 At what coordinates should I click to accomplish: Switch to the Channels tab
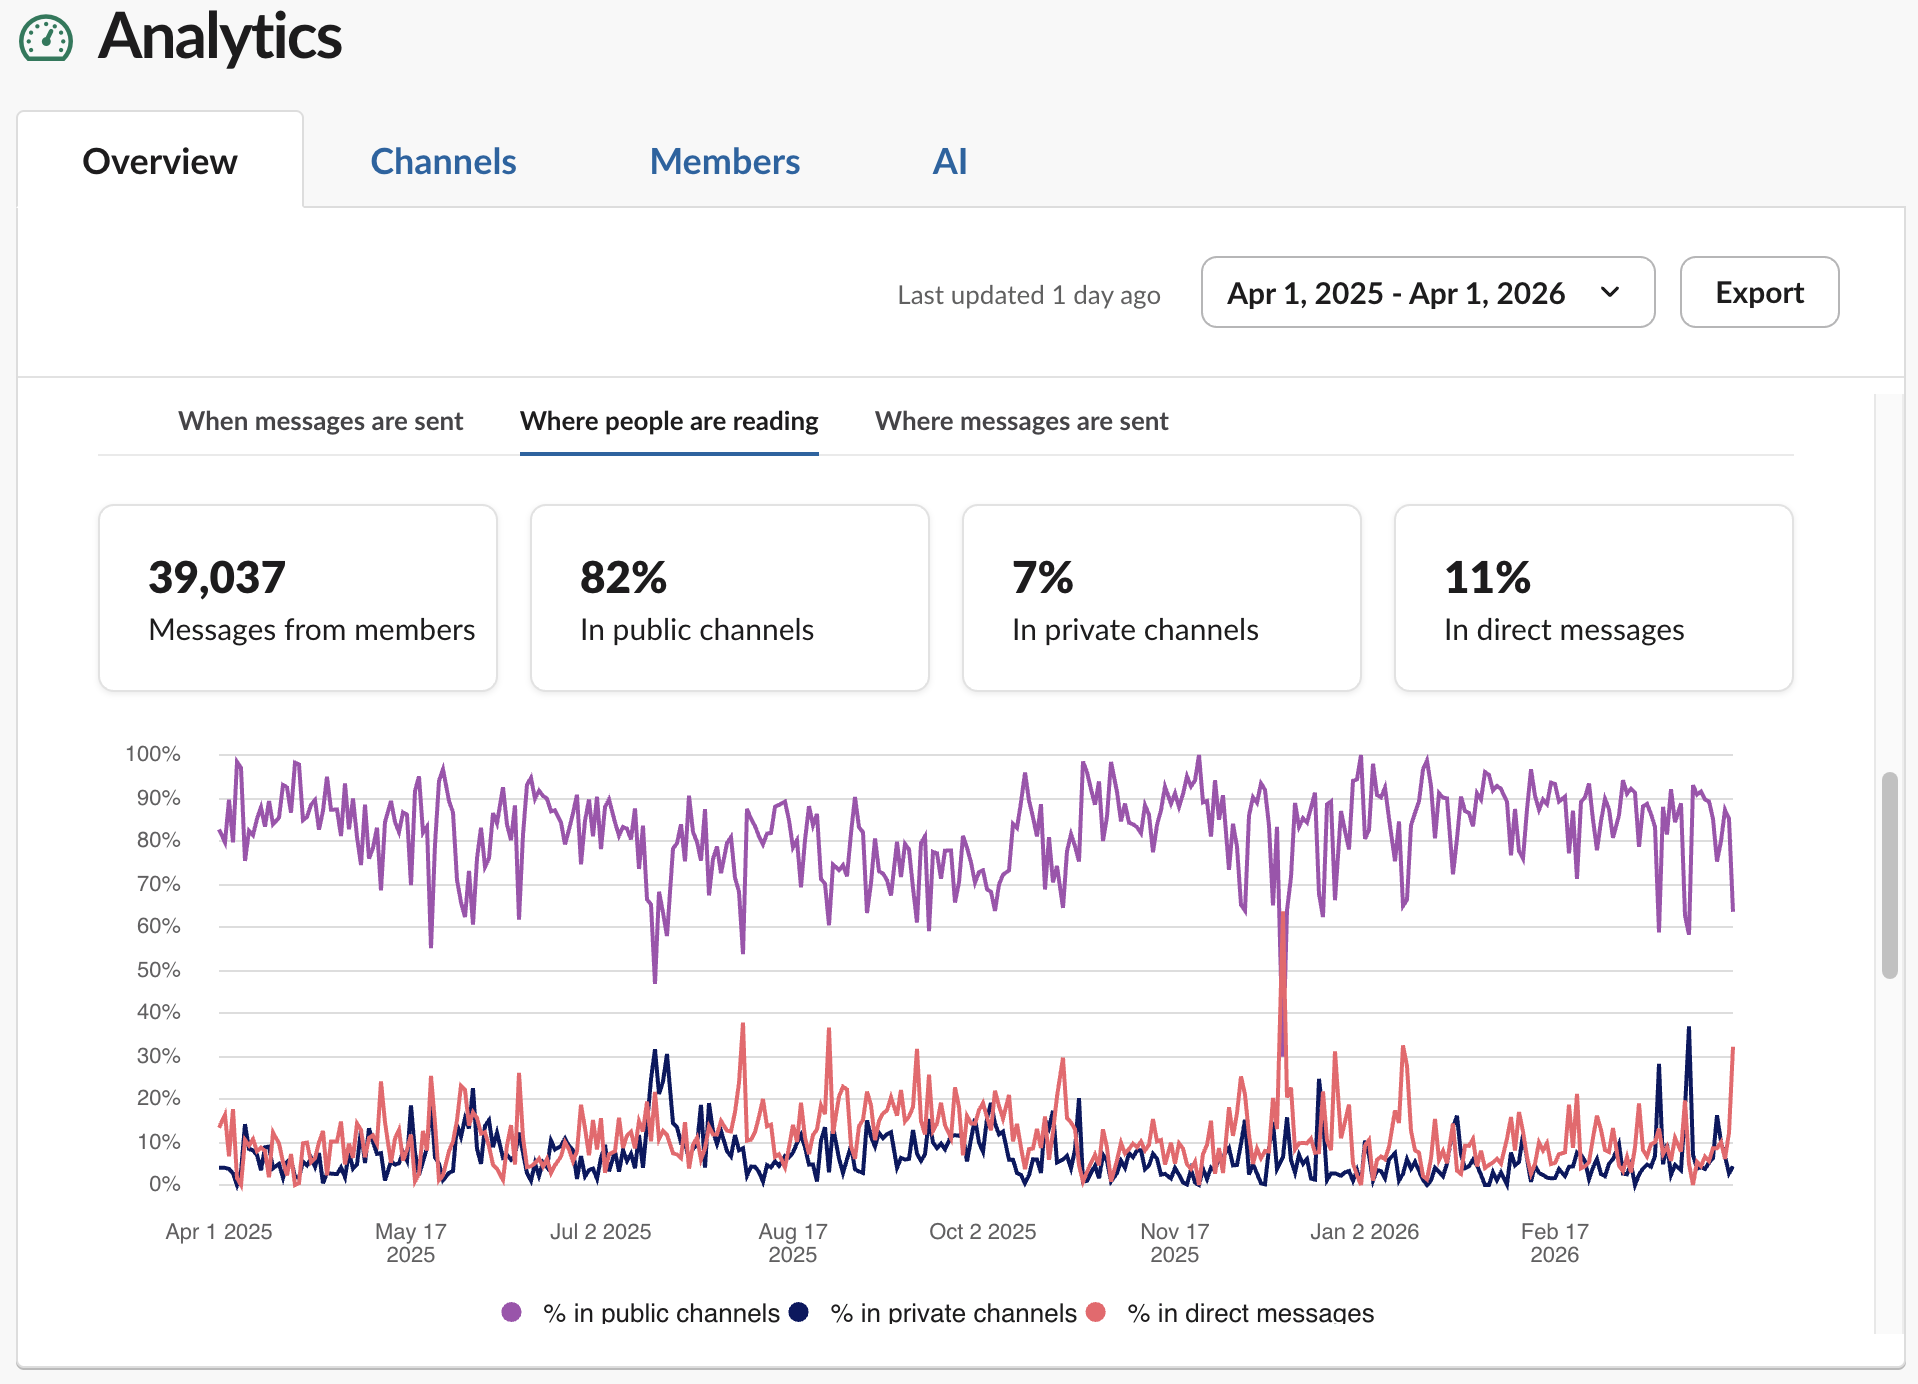click(443, 160)
